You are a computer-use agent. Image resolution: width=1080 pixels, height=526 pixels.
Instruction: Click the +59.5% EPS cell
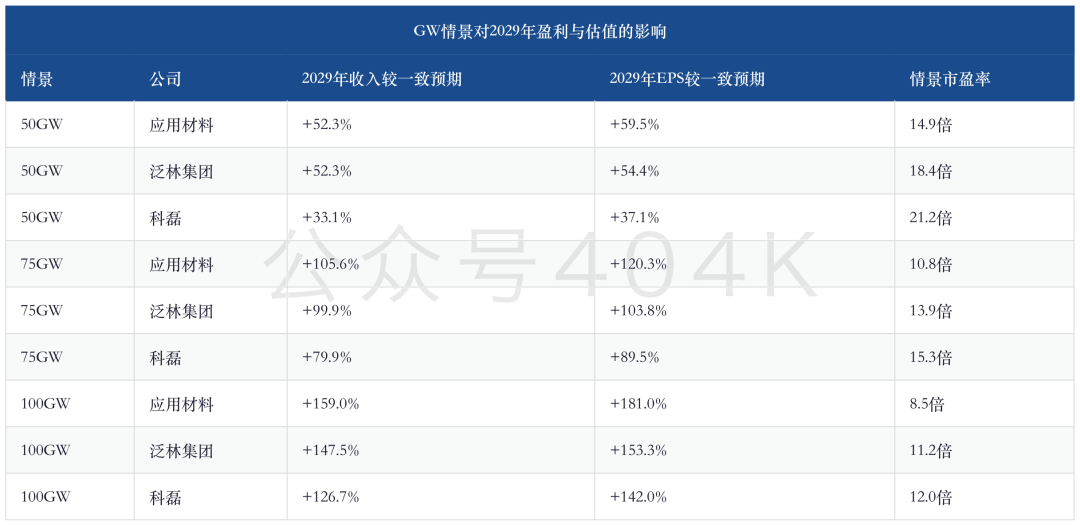click(634, 125)
